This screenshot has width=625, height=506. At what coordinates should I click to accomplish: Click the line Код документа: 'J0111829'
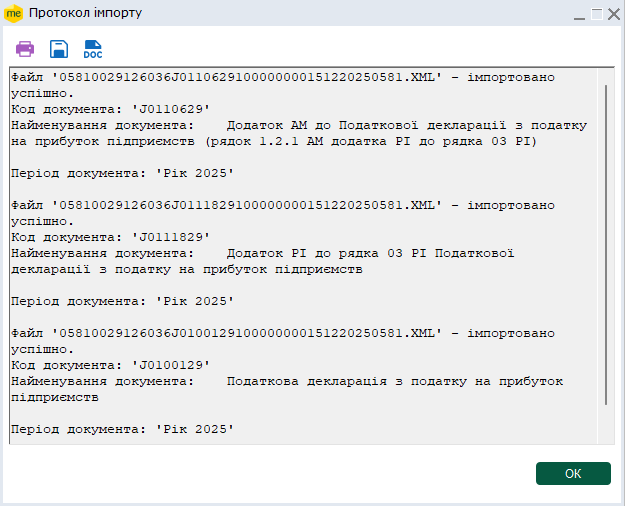110,237
